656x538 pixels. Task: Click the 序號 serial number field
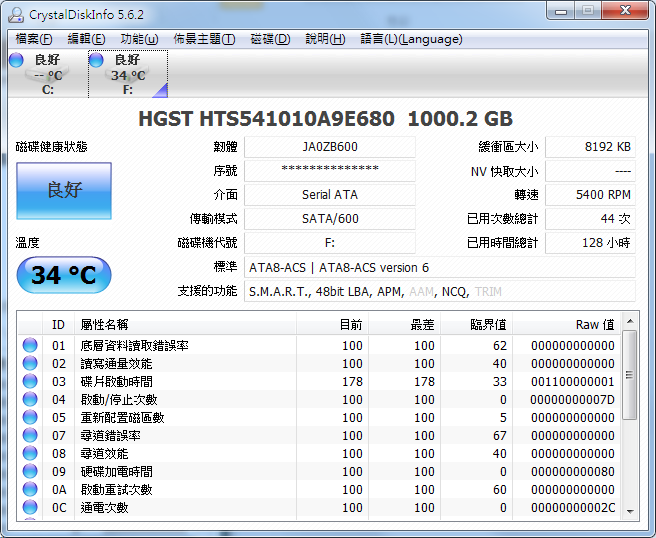click(x=329, y=171)
